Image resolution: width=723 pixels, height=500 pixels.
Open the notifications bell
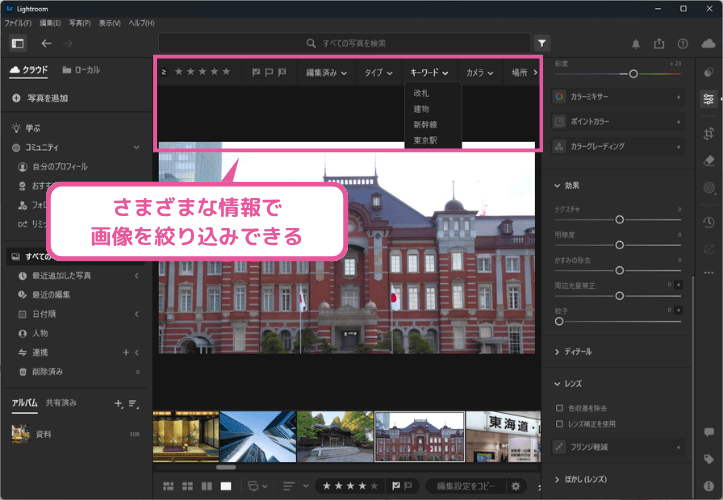tap(635, 44)
